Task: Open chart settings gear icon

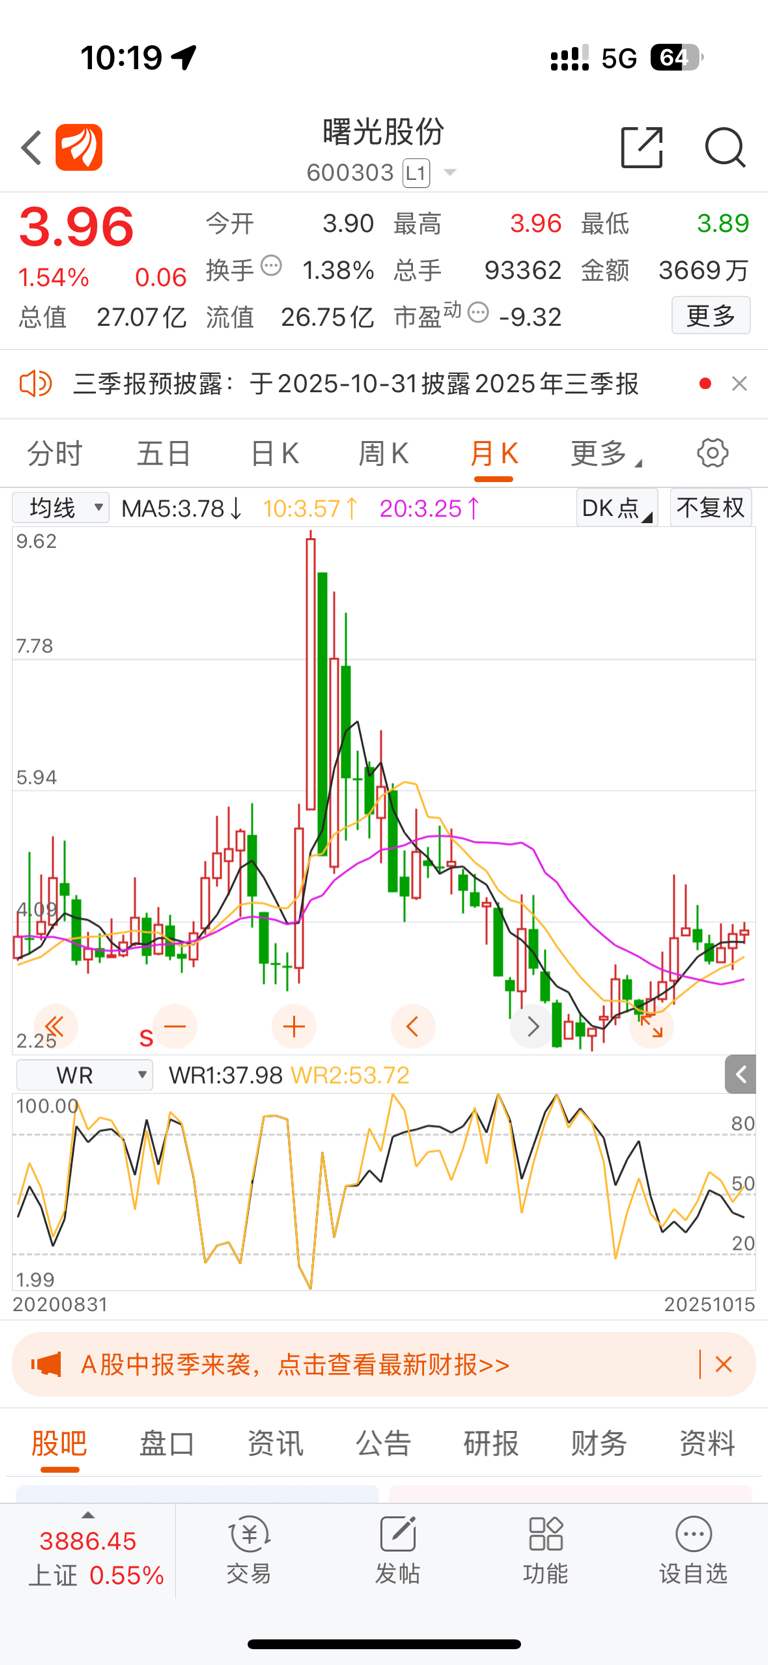Action: (x=712, y=453)
